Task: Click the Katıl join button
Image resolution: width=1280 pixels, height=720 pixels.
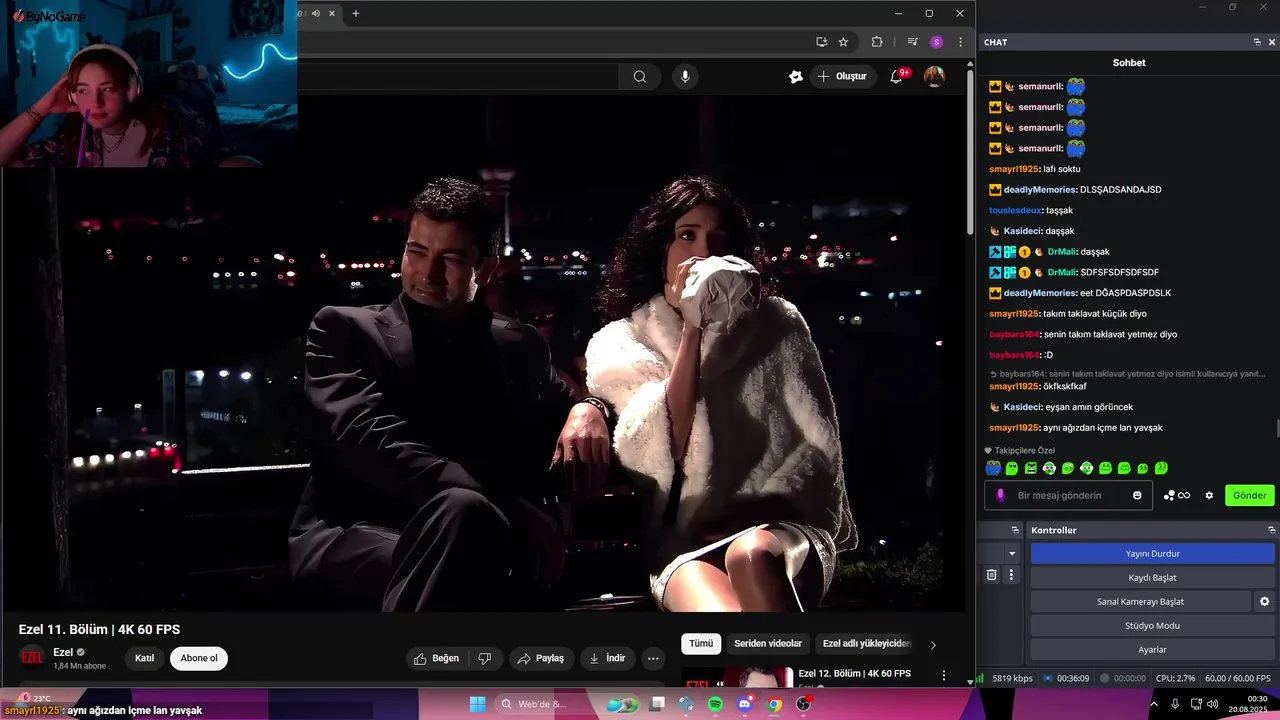Action: [145, 658]
